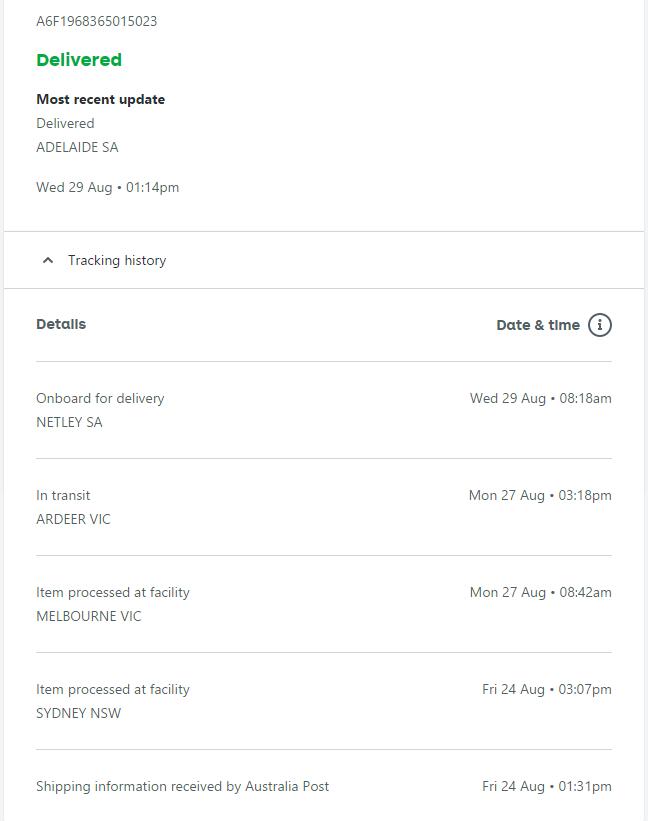This screenshot has height=821, width=648.
Task: Click Mon 27 Aug 03:18pm timestamp
Action: [540, 495]
